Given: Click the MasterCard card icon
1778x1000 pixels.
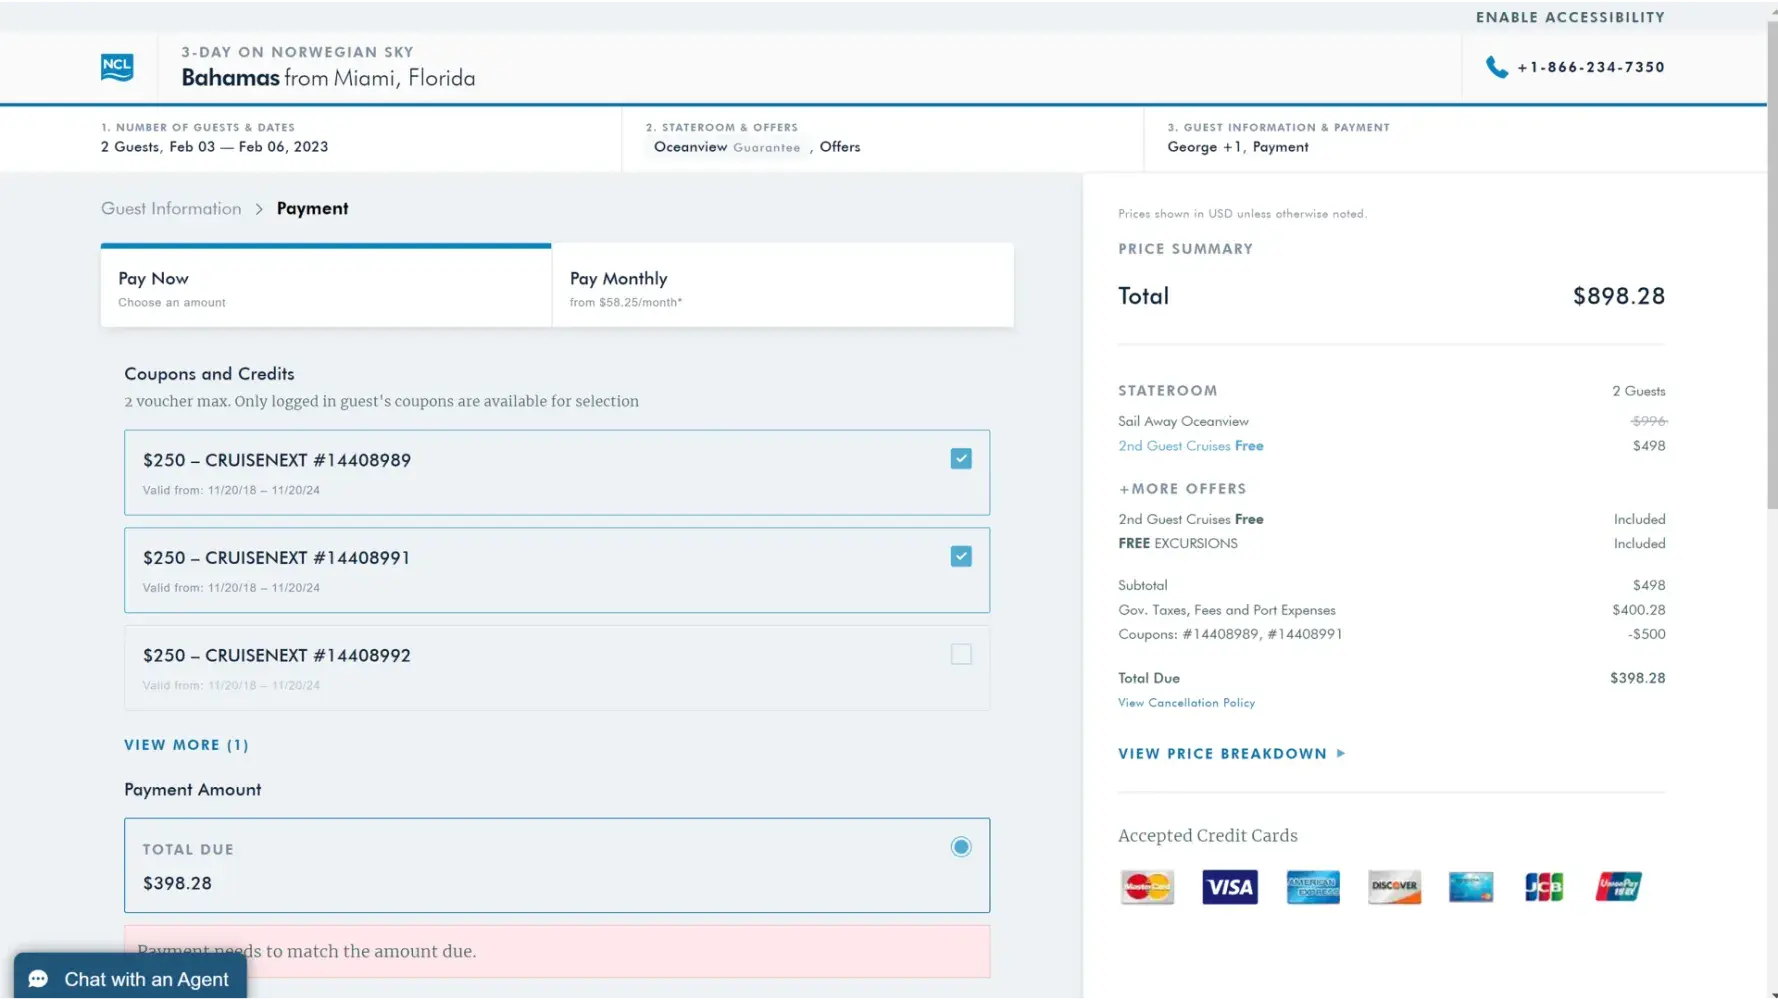Looking at the screenshot, I should point(1147,887).
